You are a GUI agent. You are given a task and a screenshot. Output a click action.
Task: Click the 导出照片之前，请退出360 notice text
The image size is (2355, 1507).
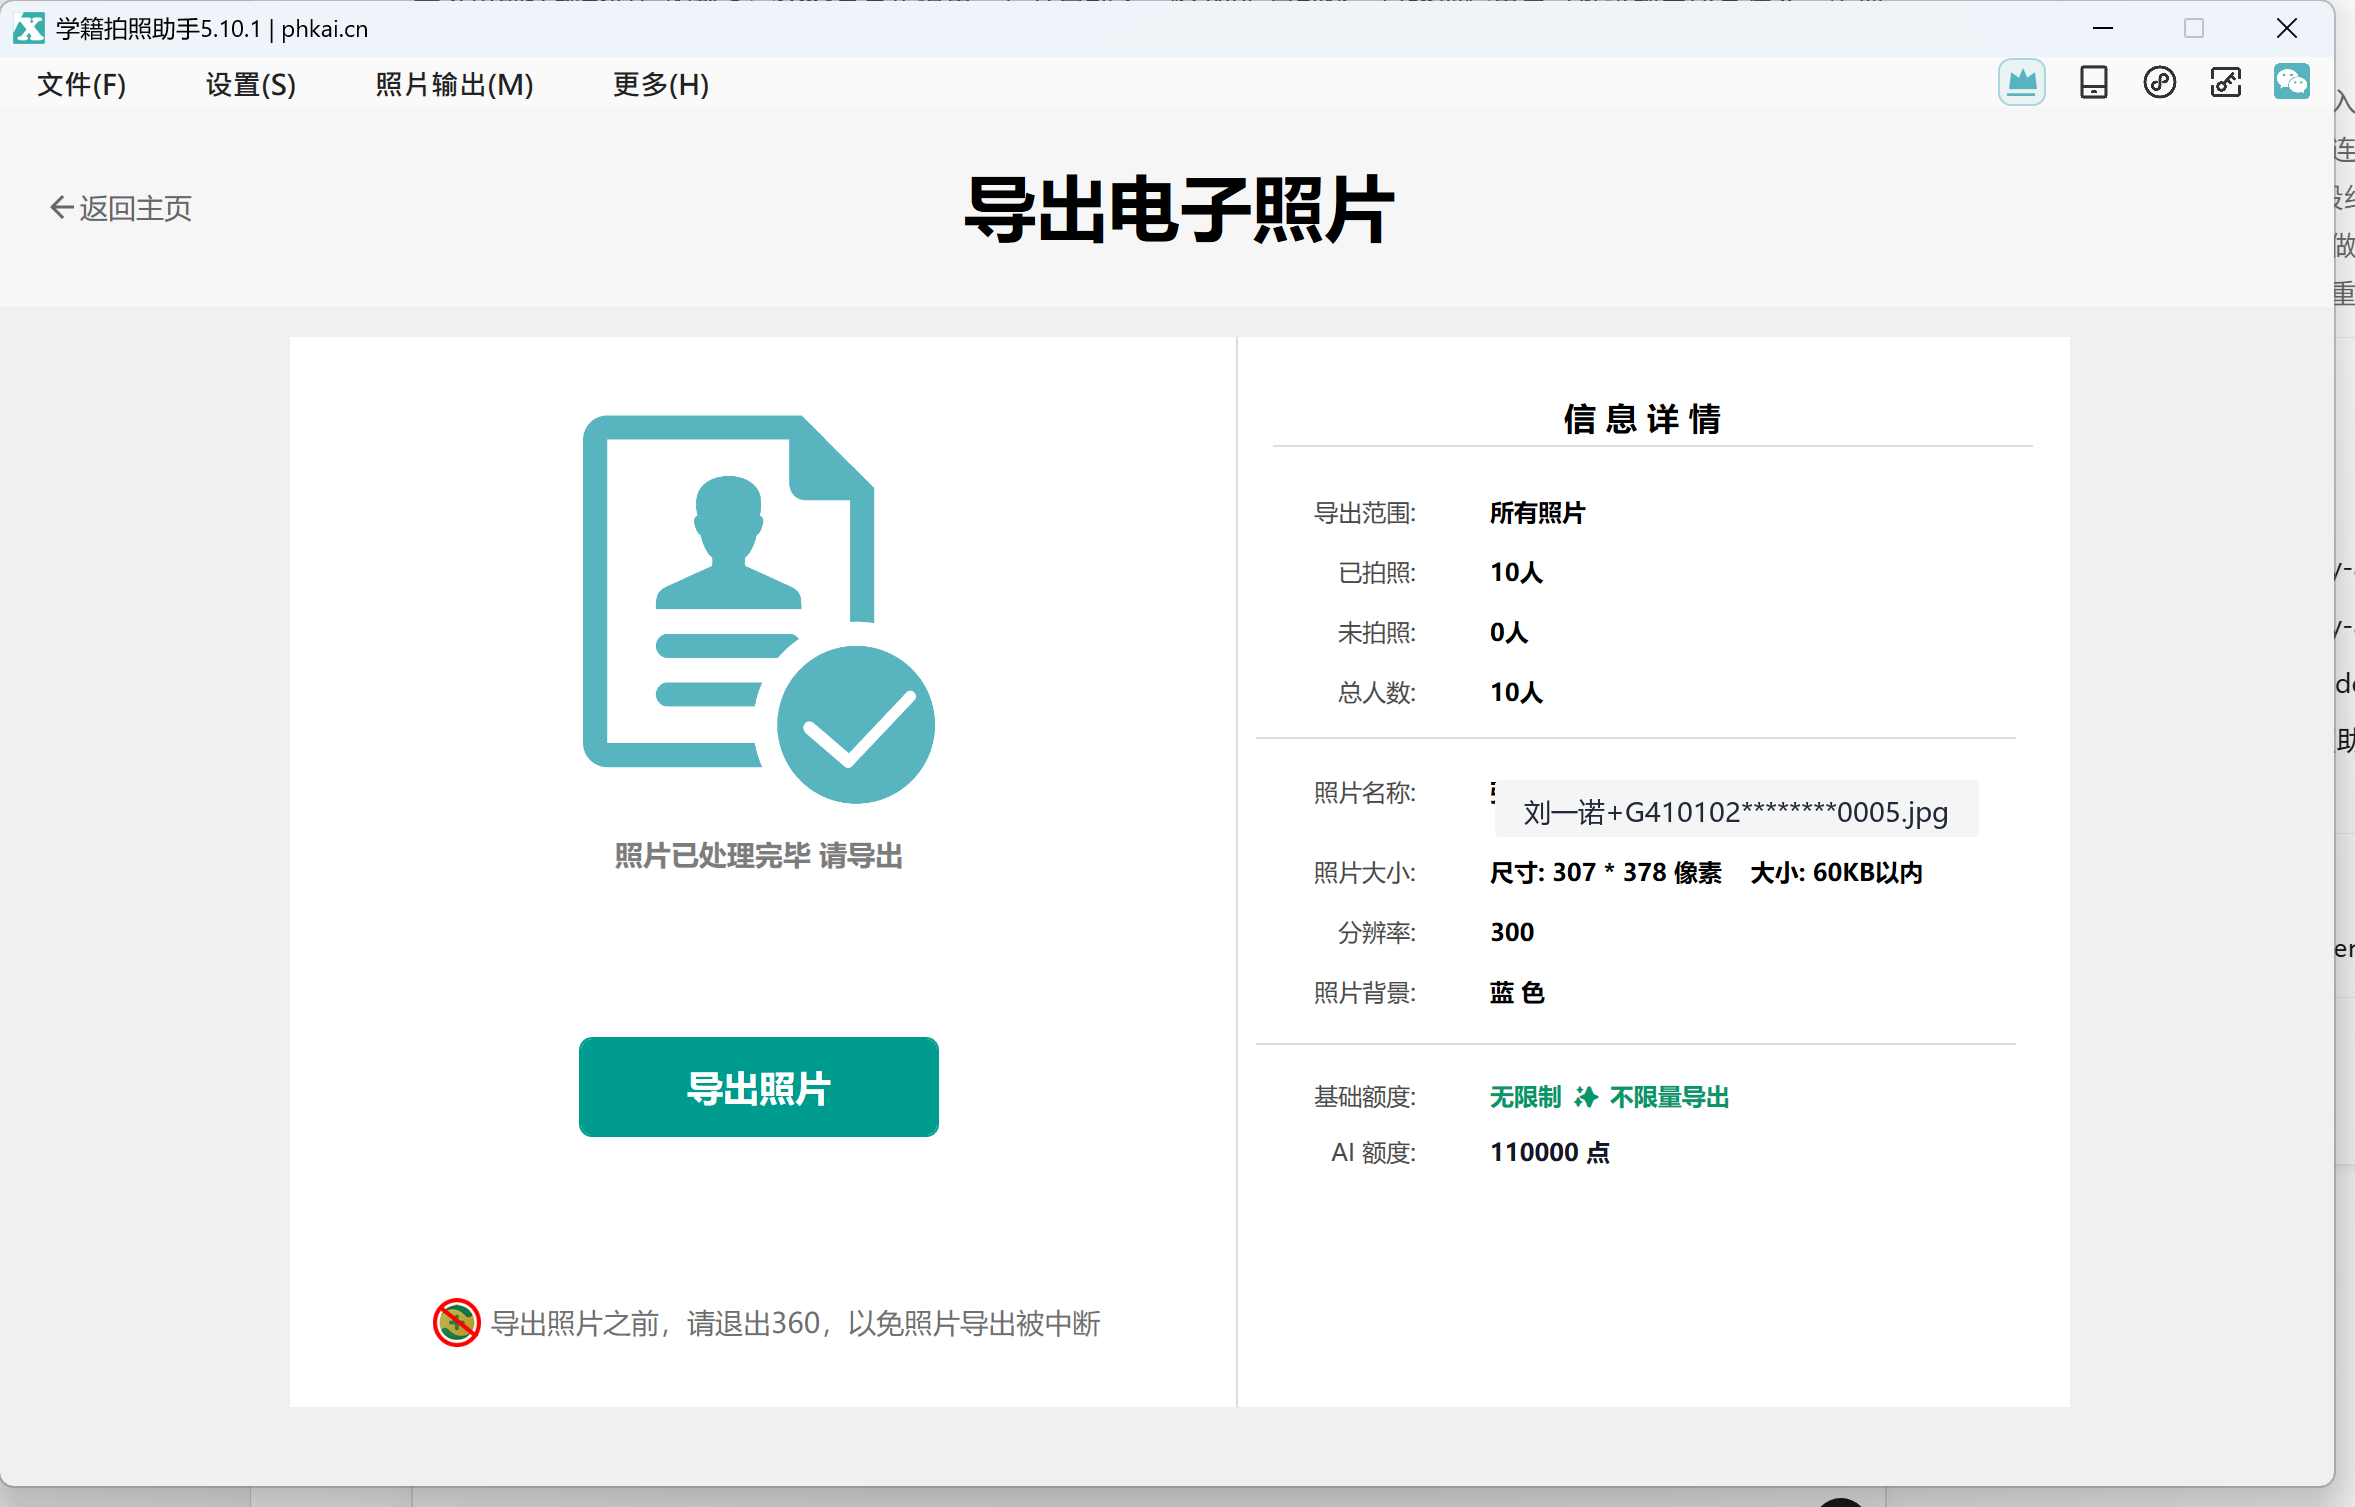pyautogui.click(x=795, y=1323)
